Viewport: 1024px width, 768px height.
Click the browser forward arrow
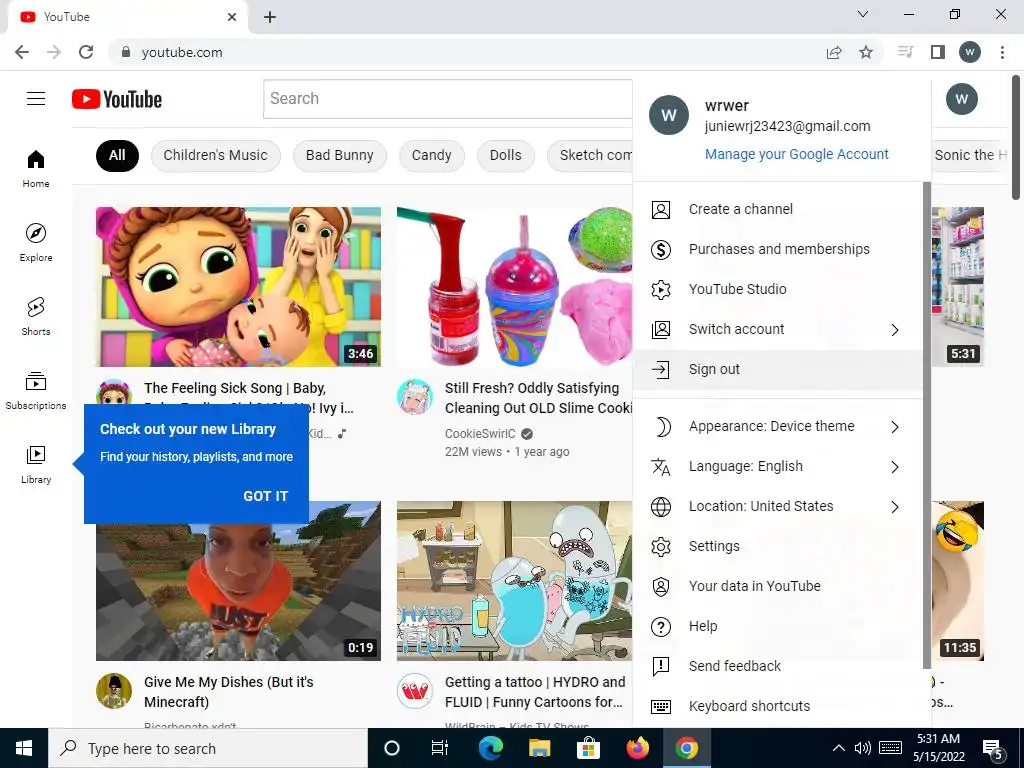54,52
